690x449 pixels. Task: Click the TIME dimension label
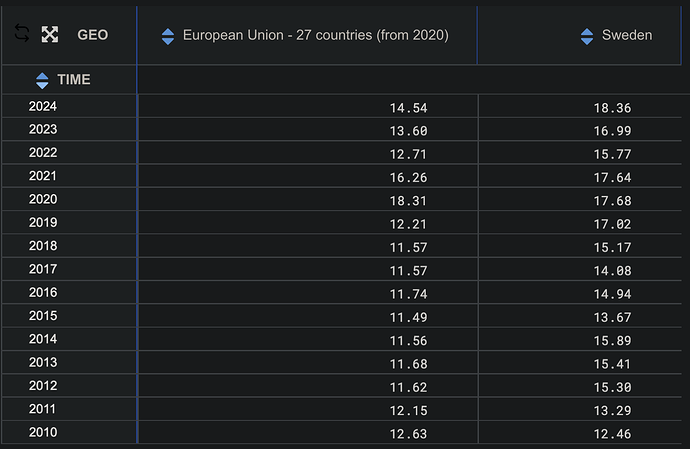(74, 80)
